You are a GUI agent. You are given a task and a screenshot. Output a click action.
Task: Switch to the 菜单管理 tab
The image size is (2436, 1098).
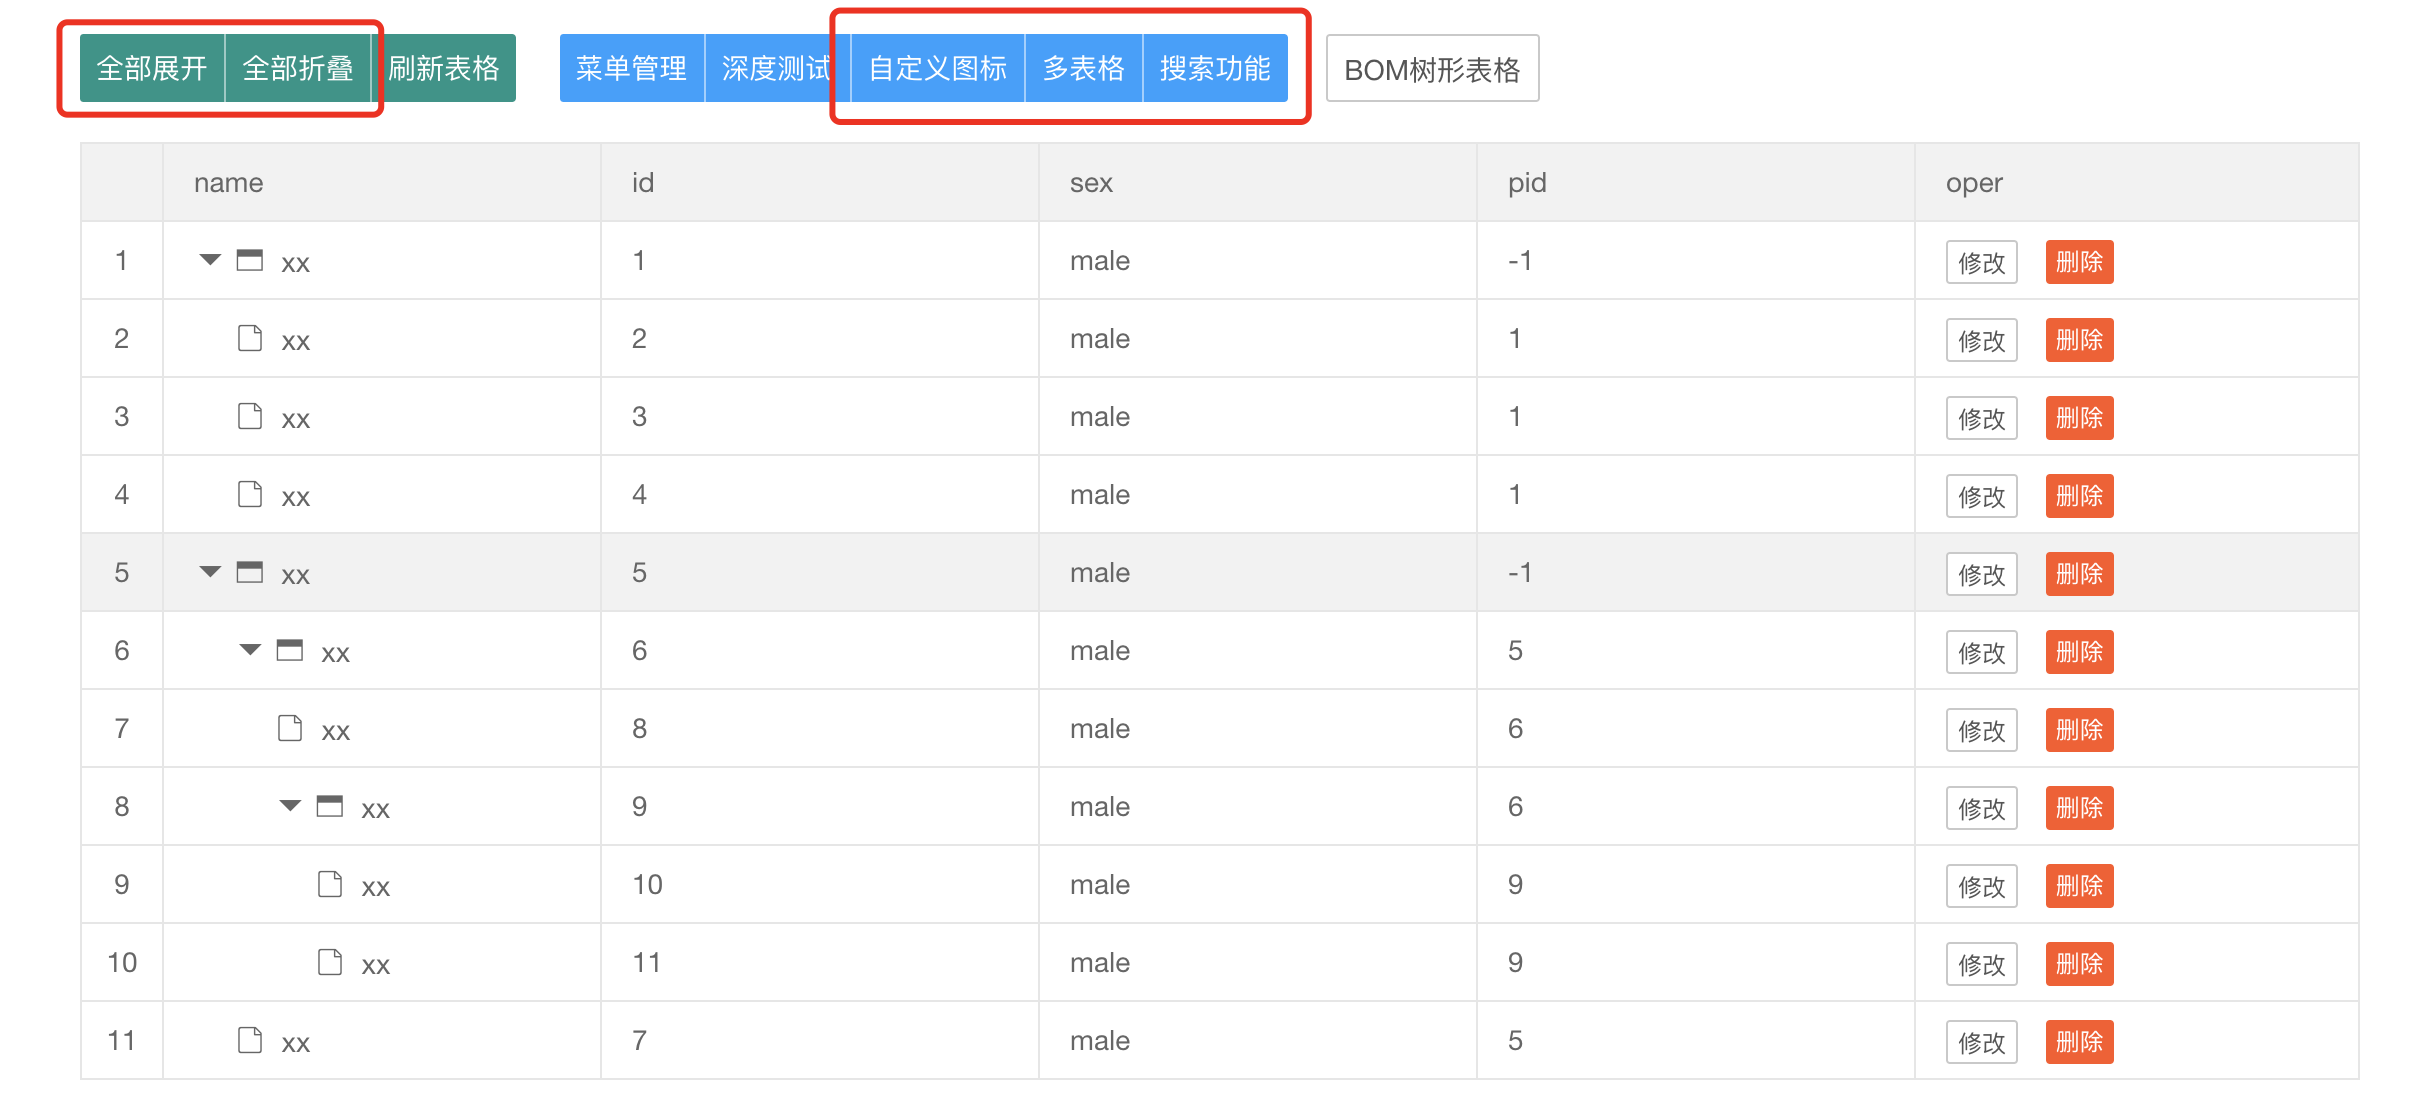coord(632,68)
